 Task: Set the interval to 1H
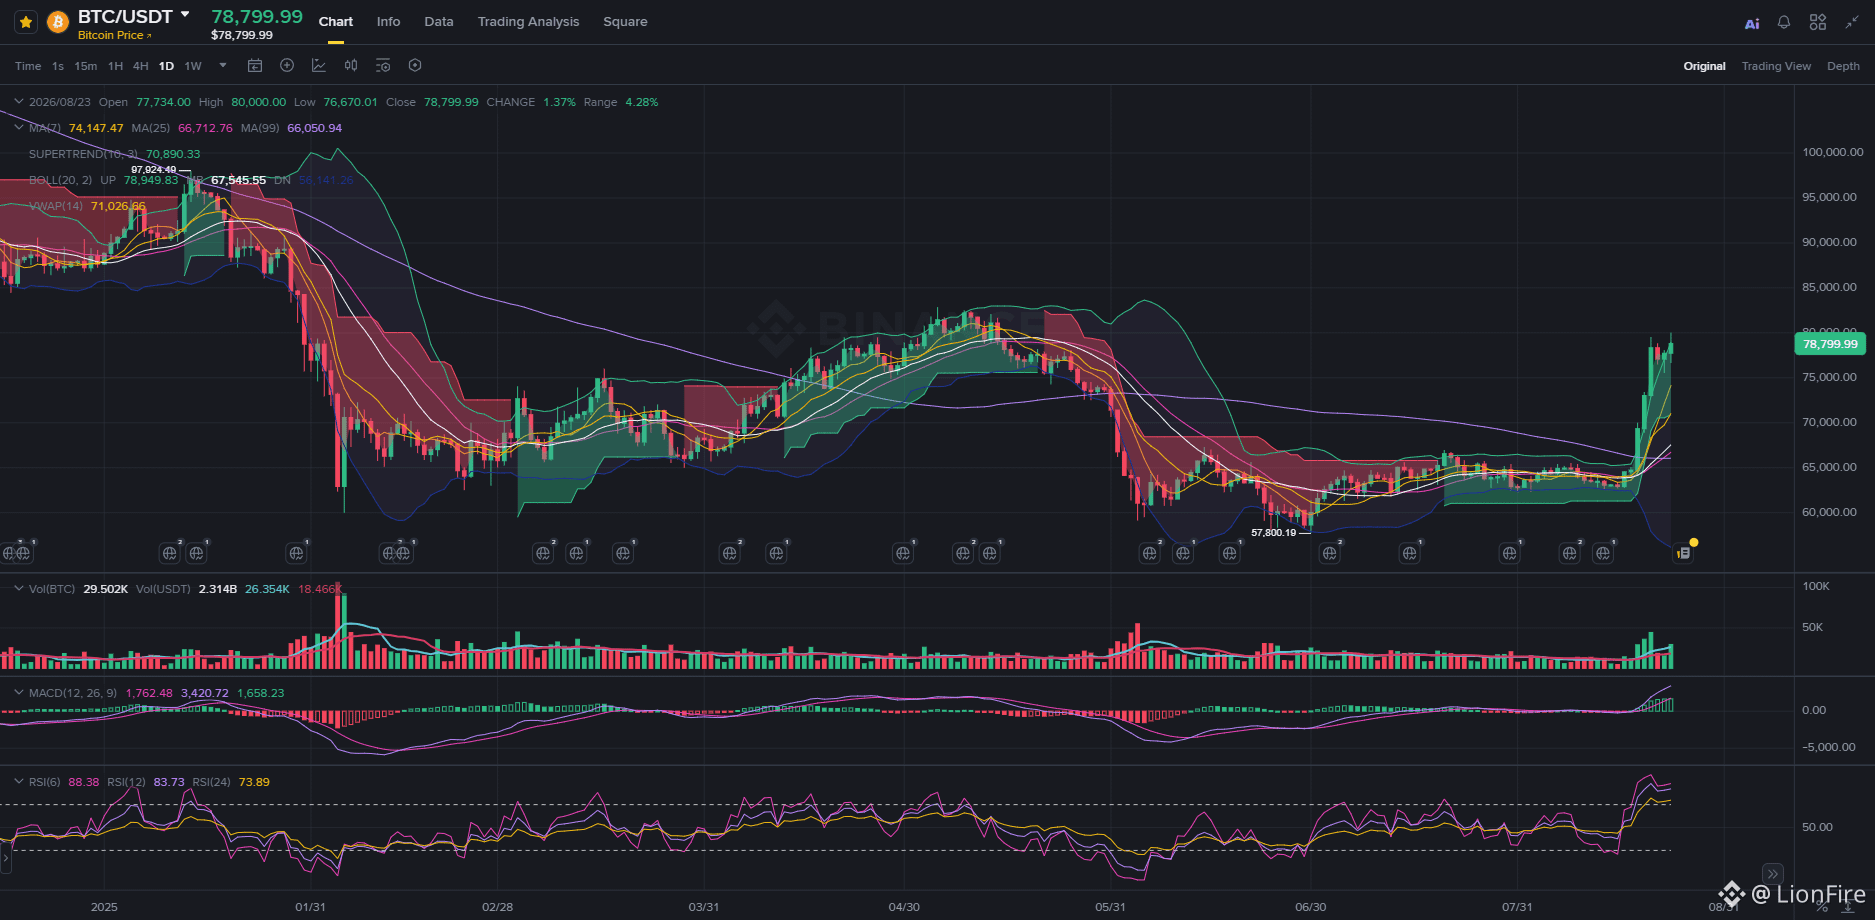click(115, 66)
